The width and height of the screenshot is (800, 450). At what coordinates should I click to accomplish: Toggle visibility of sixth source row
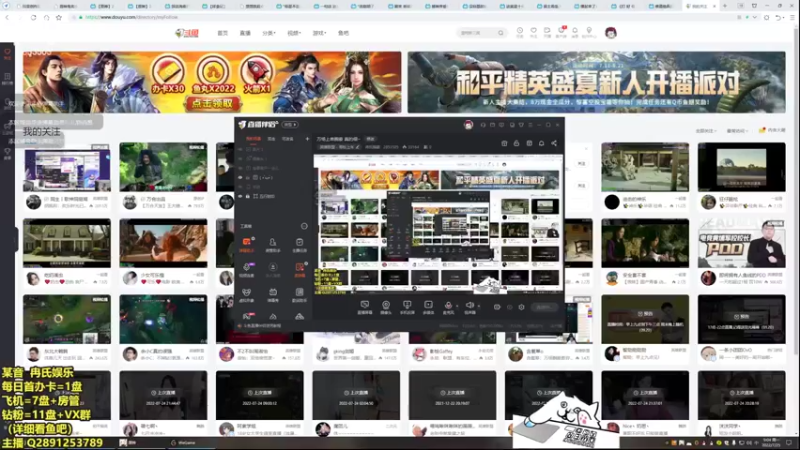pos(240,196)
